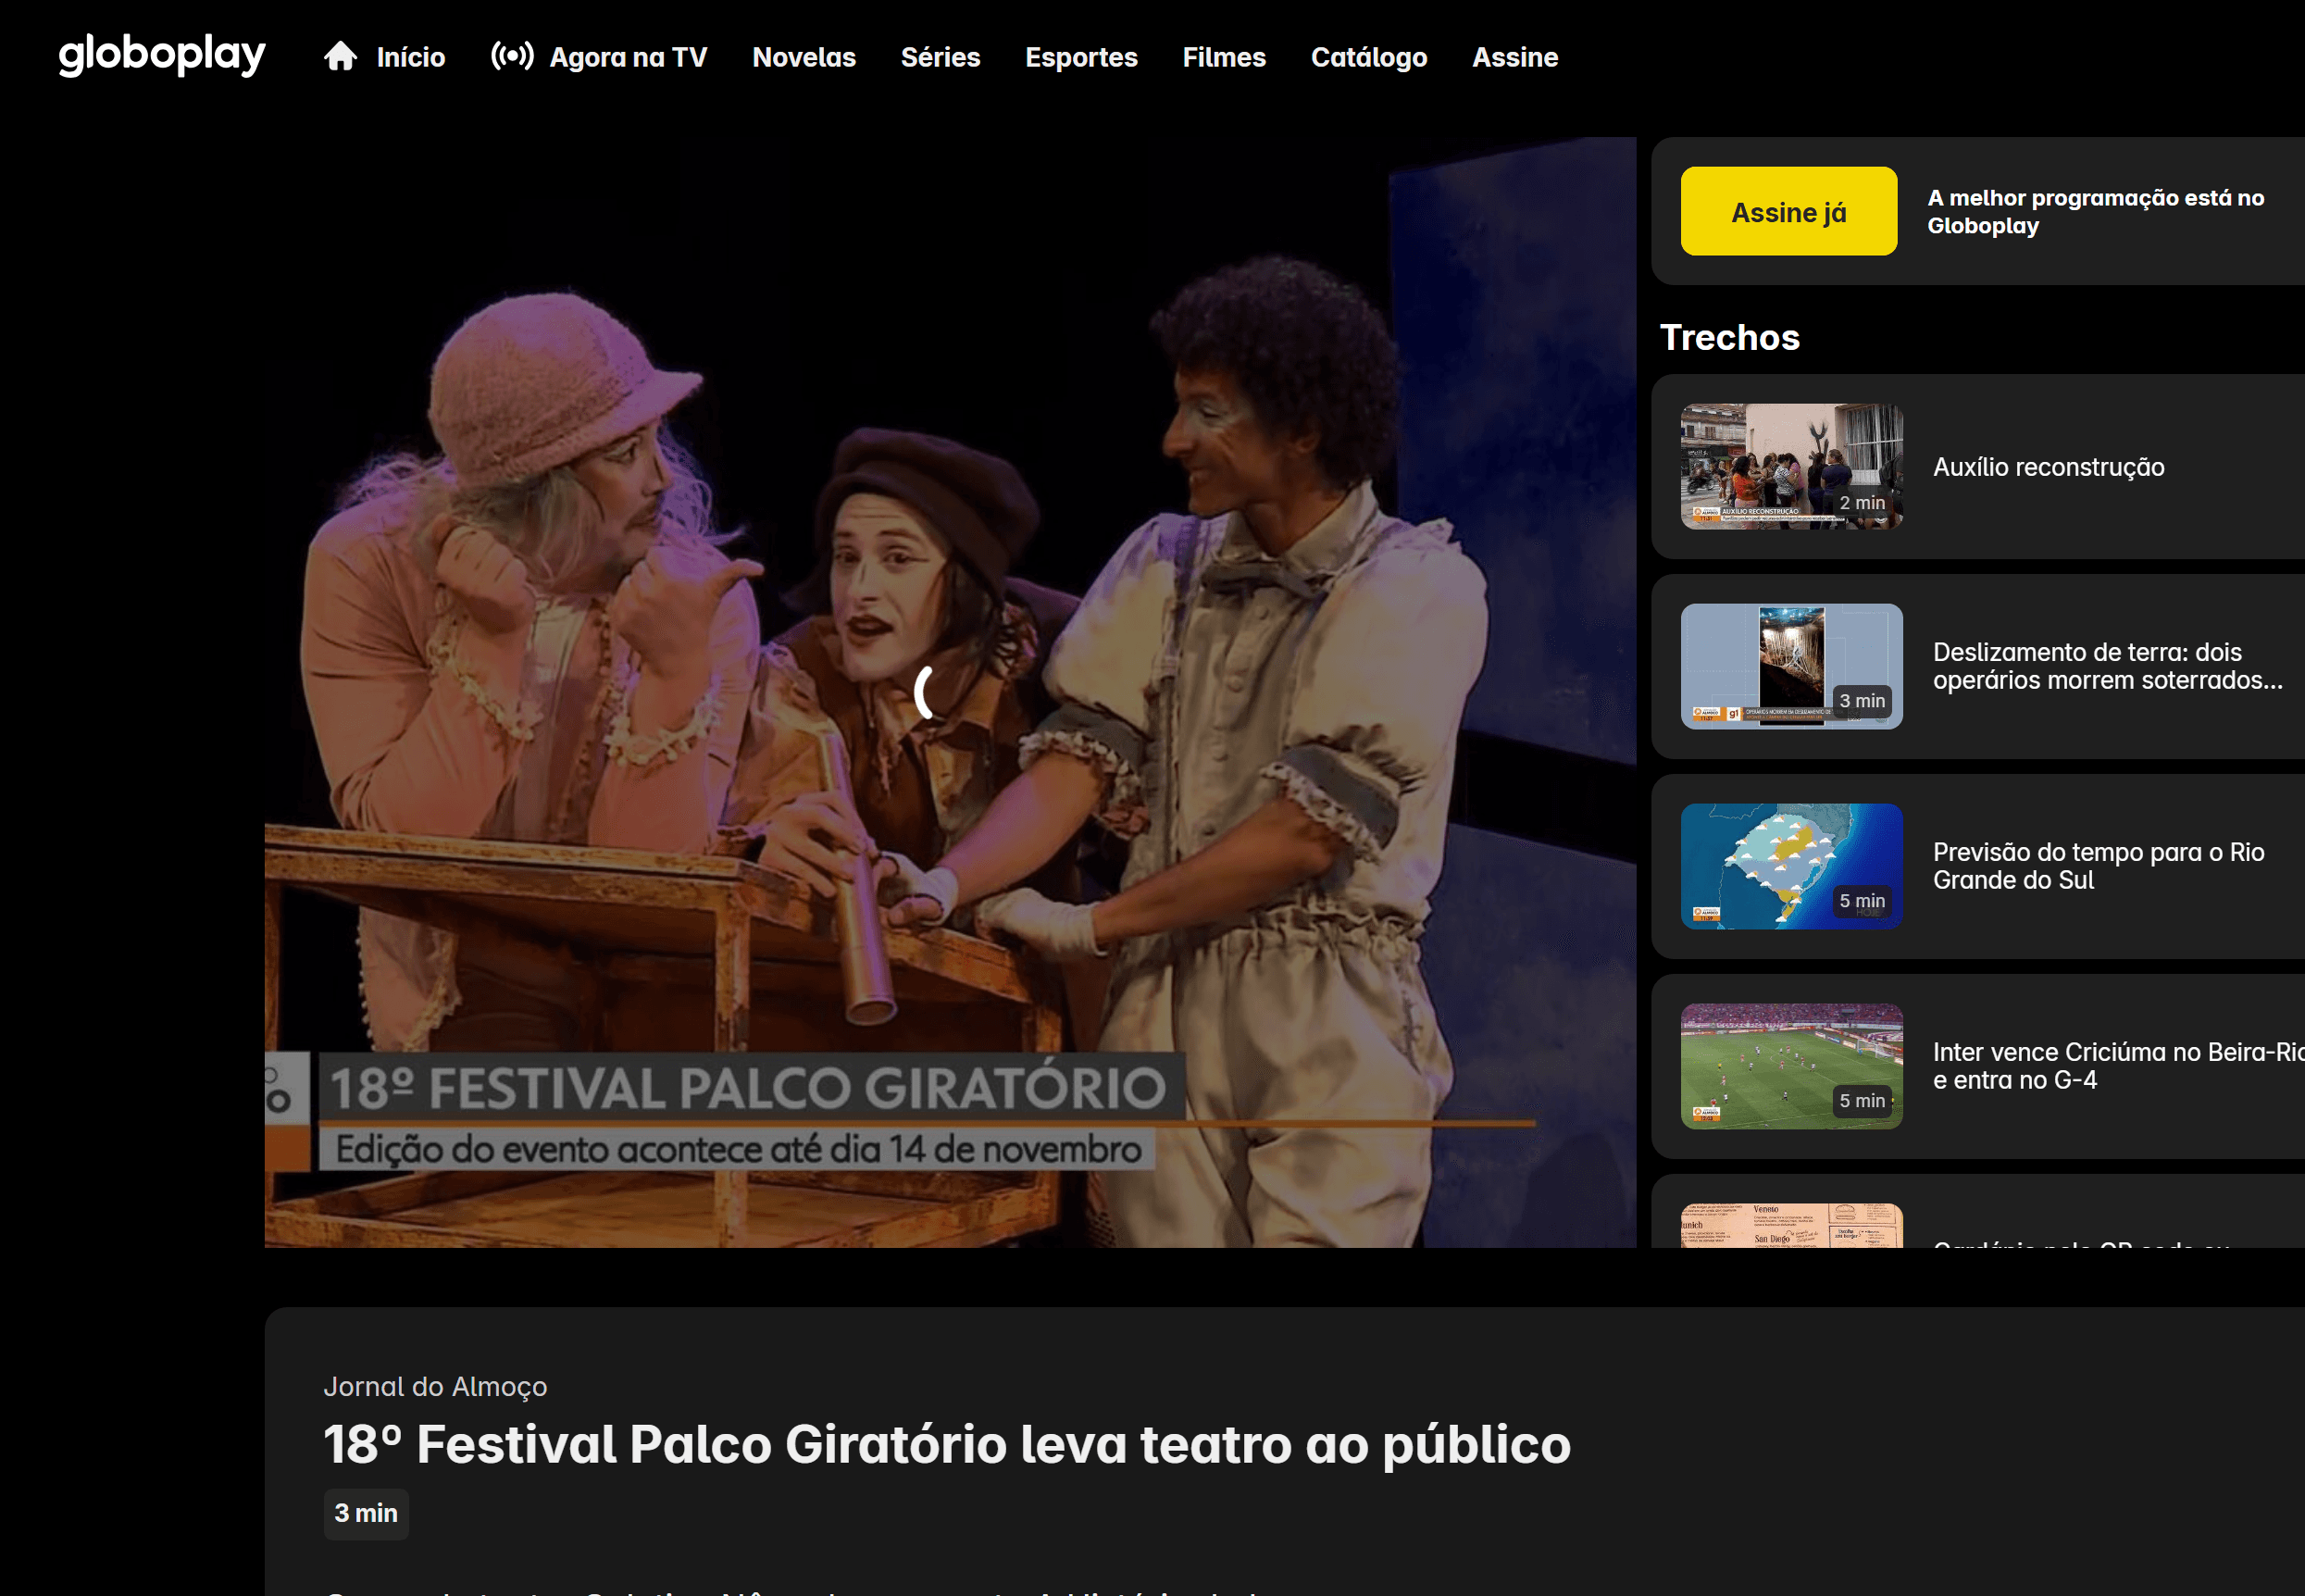Open the Previsão do tempo weather map thumbnail
The height and width of the screenshot is (1596, 2305).
click(x=1792, y=866)
